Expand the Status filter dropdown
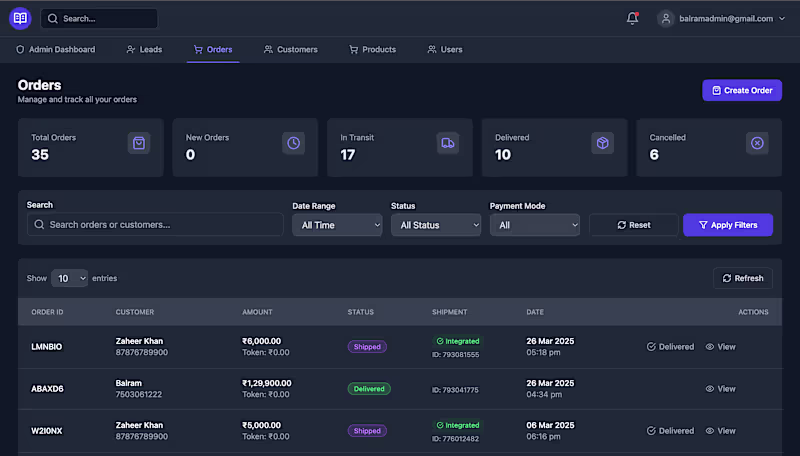800x456 pixels. [435, 225]
